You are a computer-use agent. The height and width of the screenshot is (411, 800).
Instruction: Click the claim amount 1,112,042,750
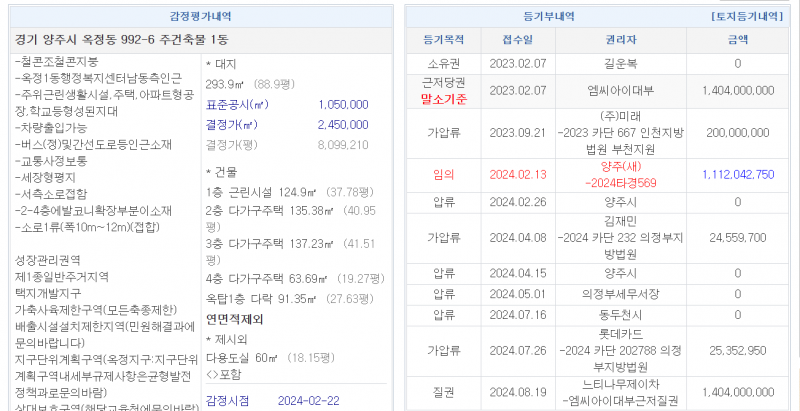tap(737, 174)
